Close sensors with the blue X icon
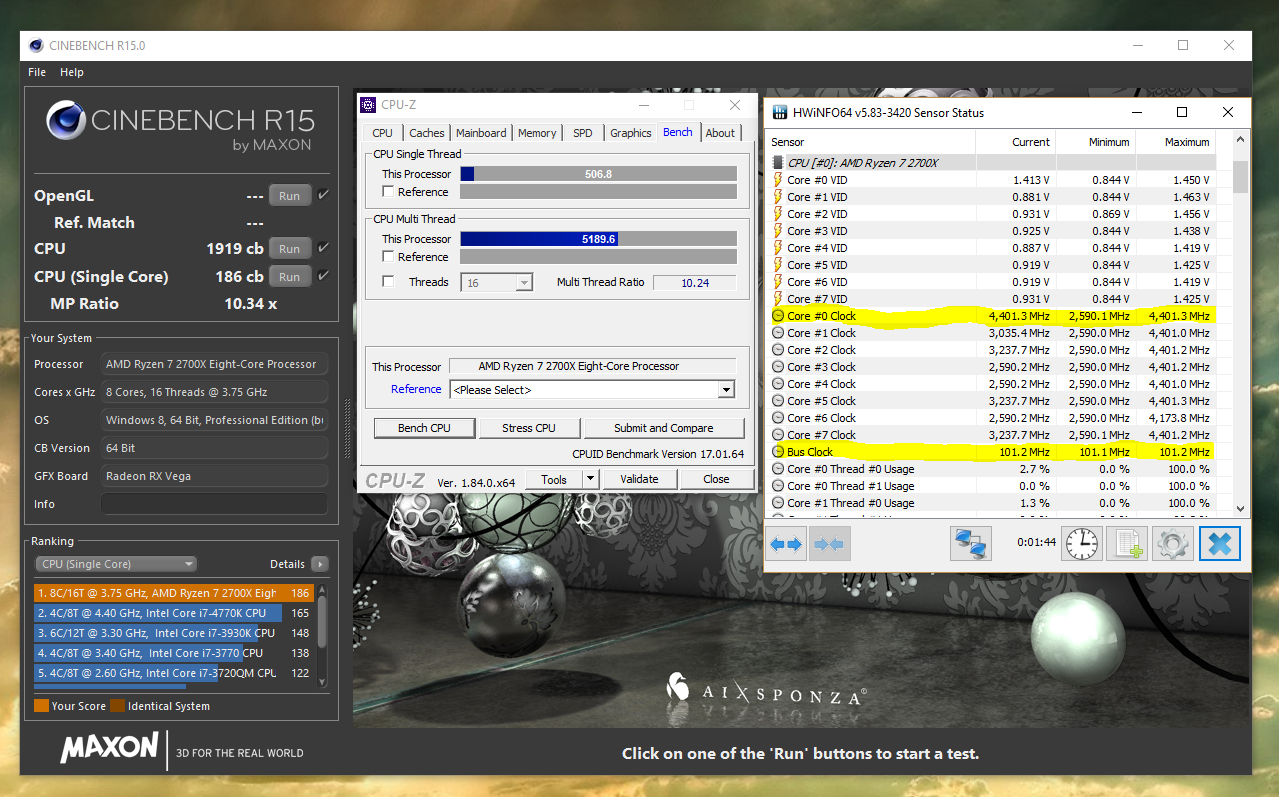This screenshot has height=797, width=1279. click(x=1220, y=544)
